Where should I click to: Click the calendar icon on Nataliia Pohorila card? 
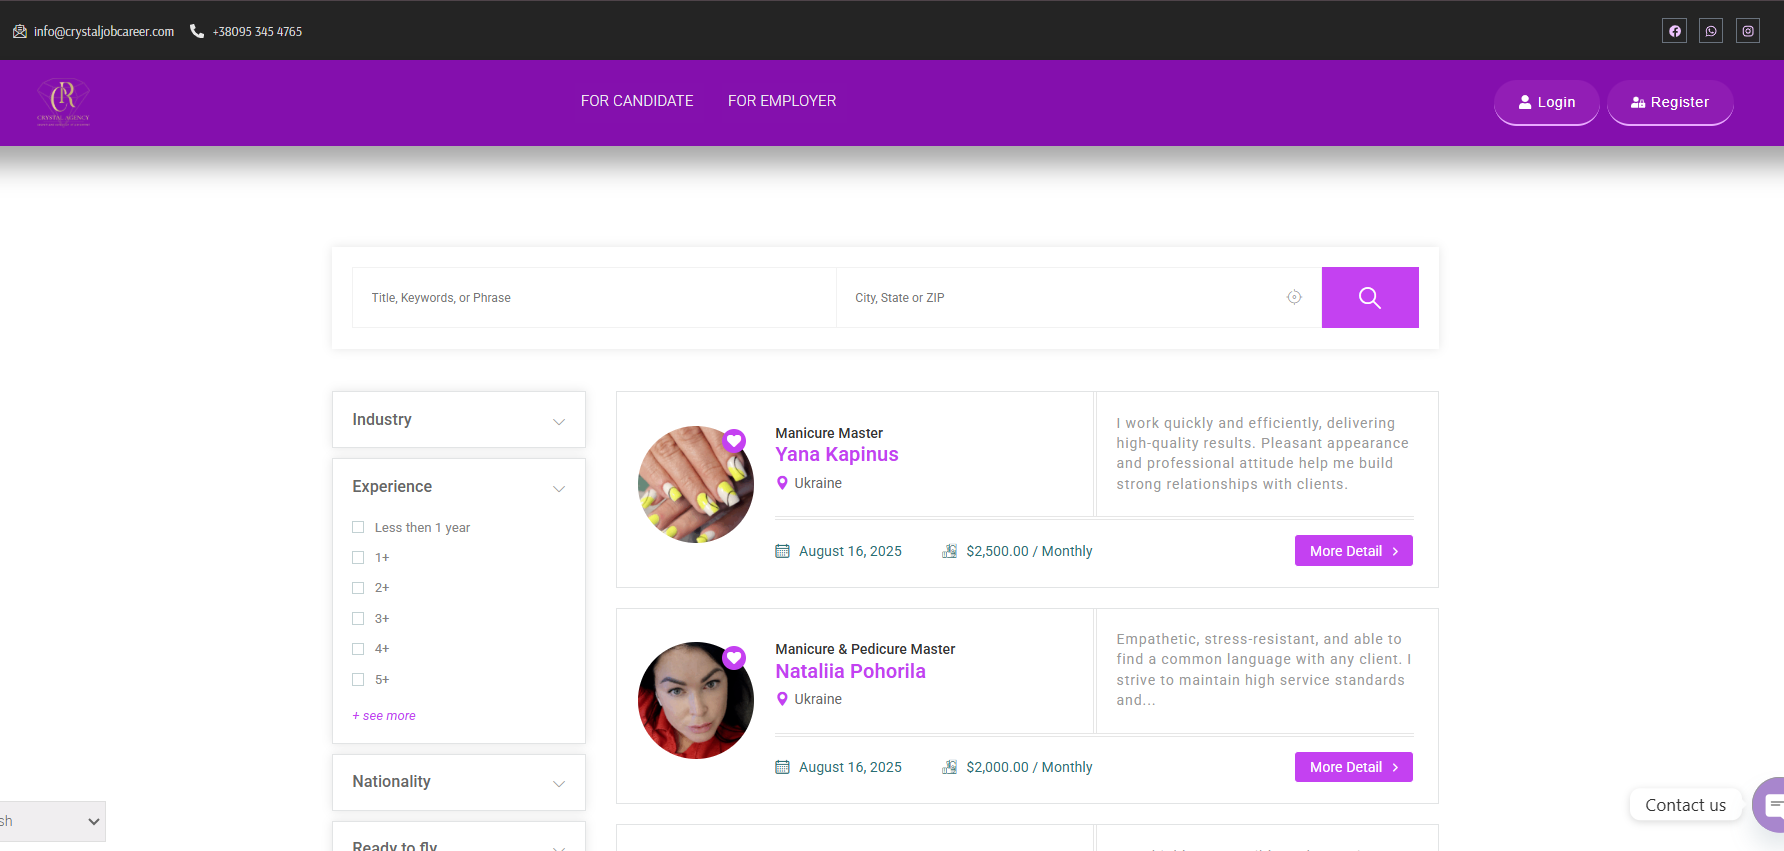coord(782,767)
